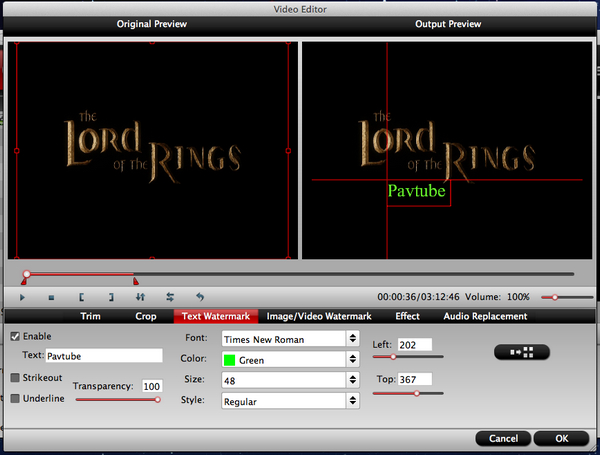Screen dimensions: 600x455
Task: Click the trim end marker triangle
Action: [x=136, y=282]
